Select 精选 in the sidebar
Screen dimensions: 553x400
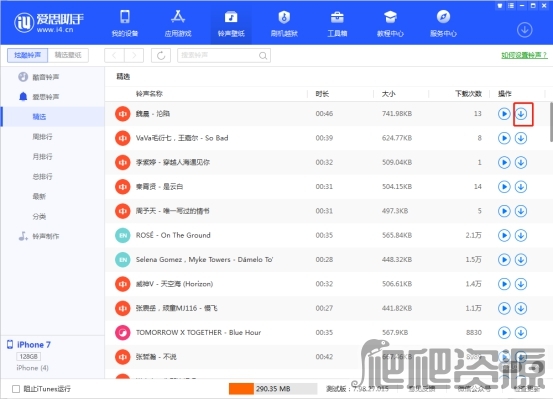pos(53,117)
